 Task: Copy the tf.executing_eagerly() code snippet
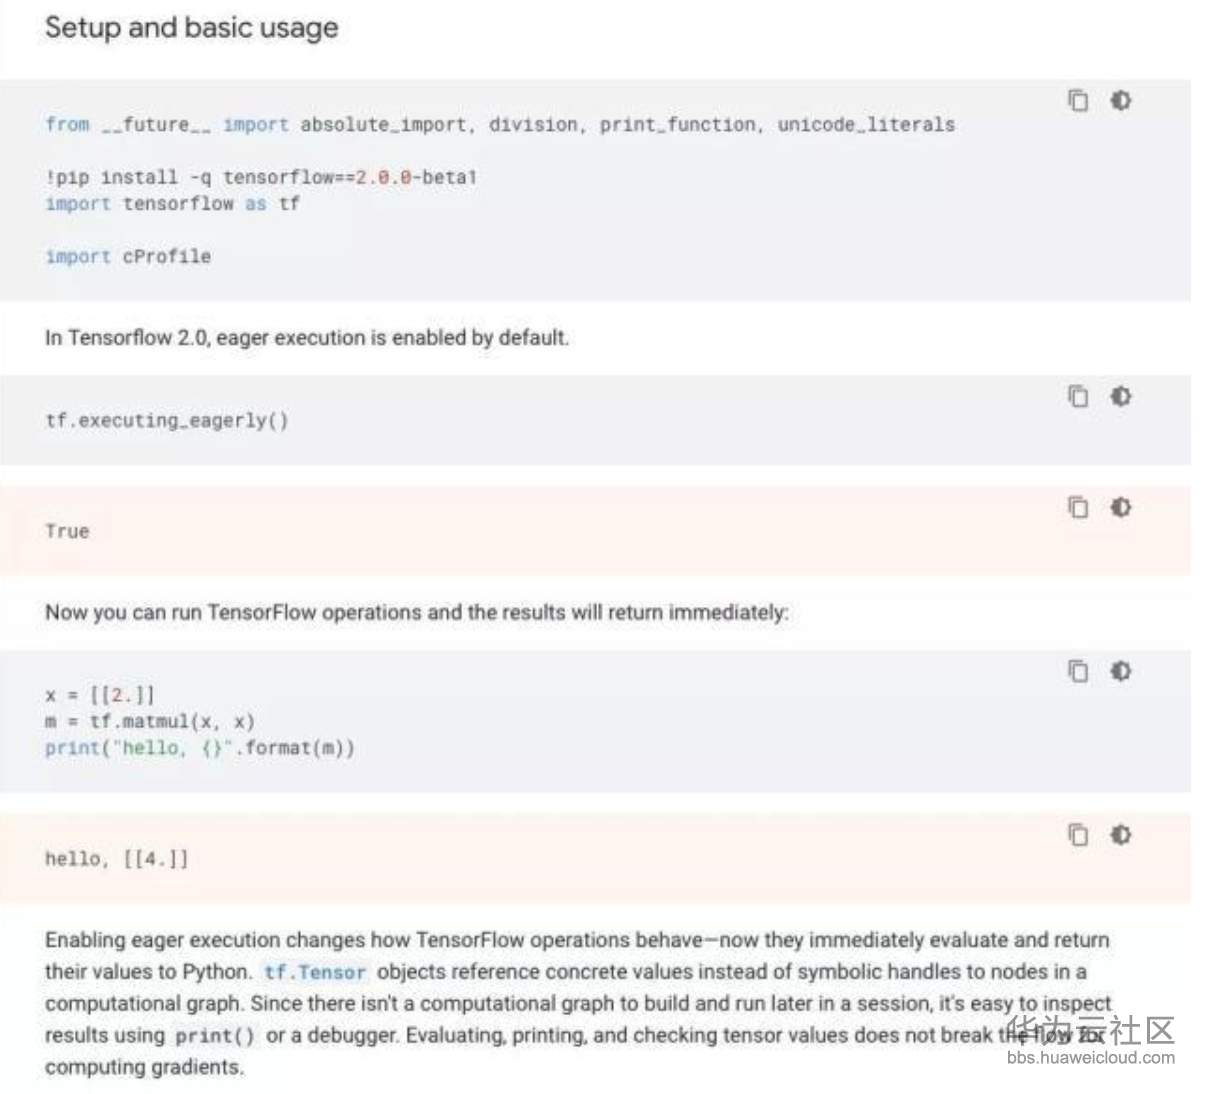point(1078,397)
